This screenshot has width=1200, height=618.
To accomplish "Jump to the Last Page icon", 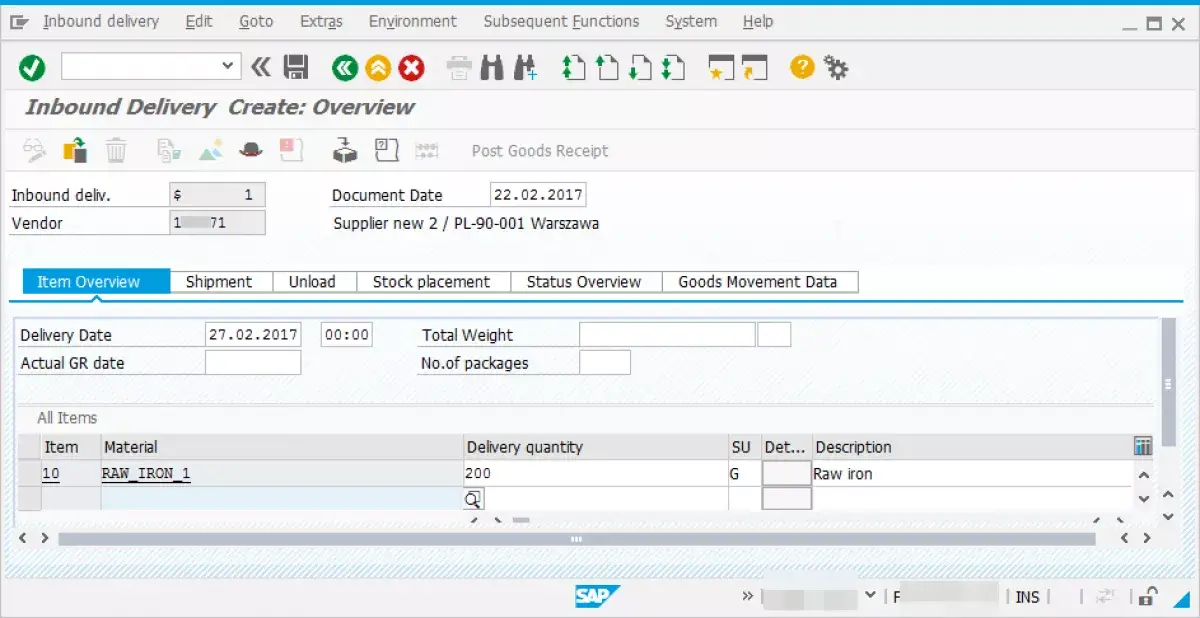I will (x=673, y=68).
